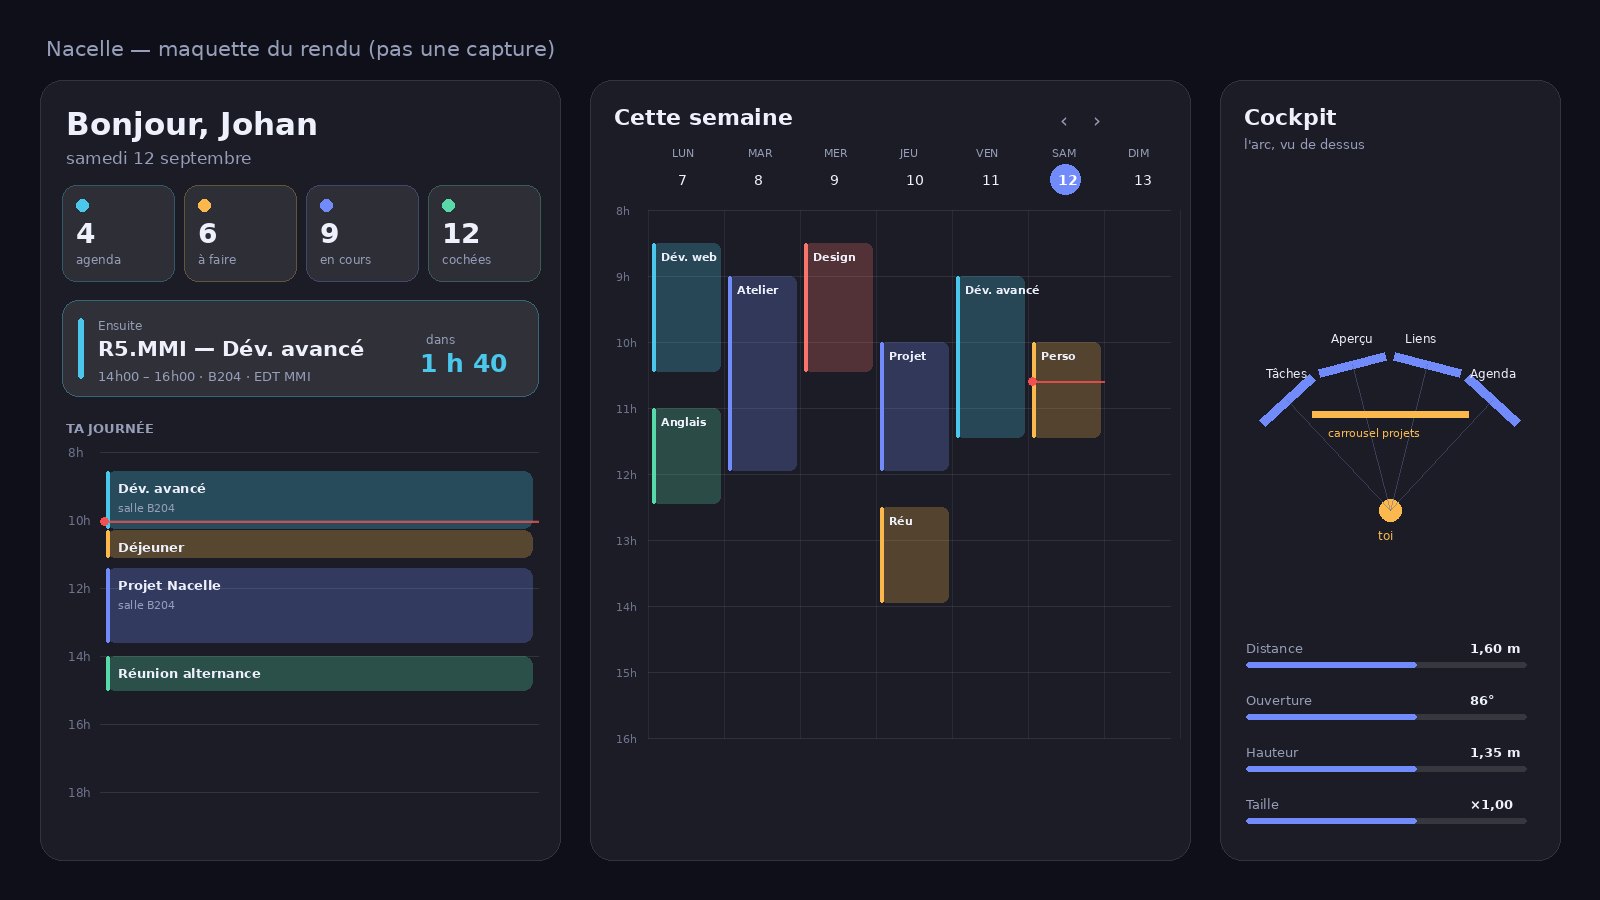Viewport: 1600px width, 900px height.
Task: Adjust the Taille slider
Action: 1386,821
